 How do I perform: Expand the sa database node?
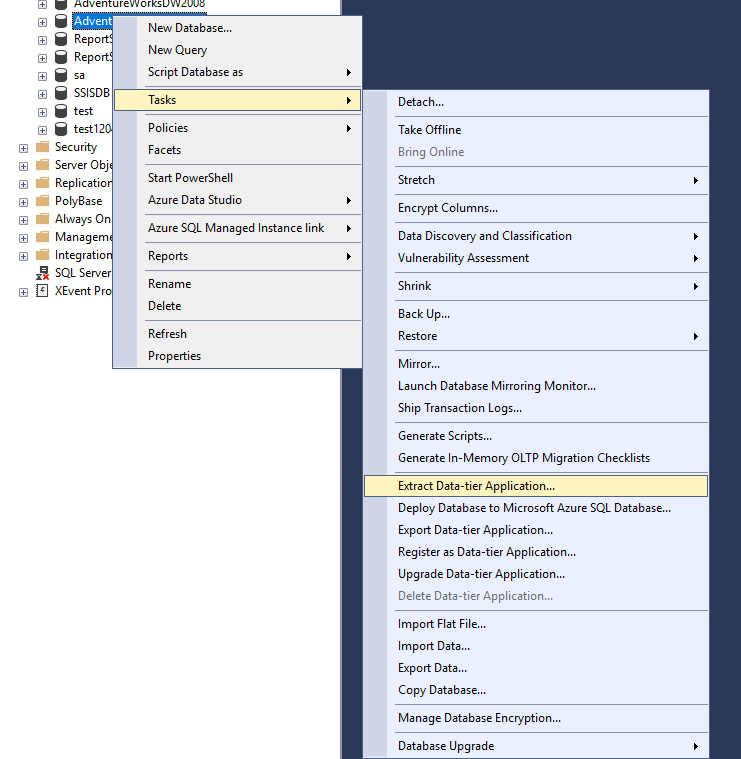click(x=43, y=76)
